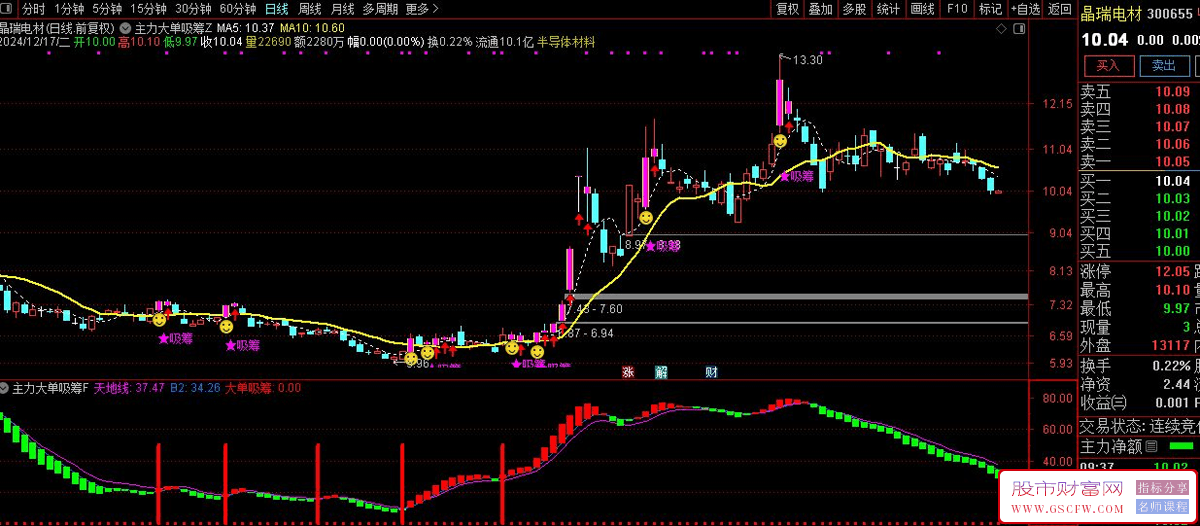Image resolution: width=1200 pixels, height=526 pixels.
Task: Click the 指标分享 link in banner
Action: point(1164,489)
